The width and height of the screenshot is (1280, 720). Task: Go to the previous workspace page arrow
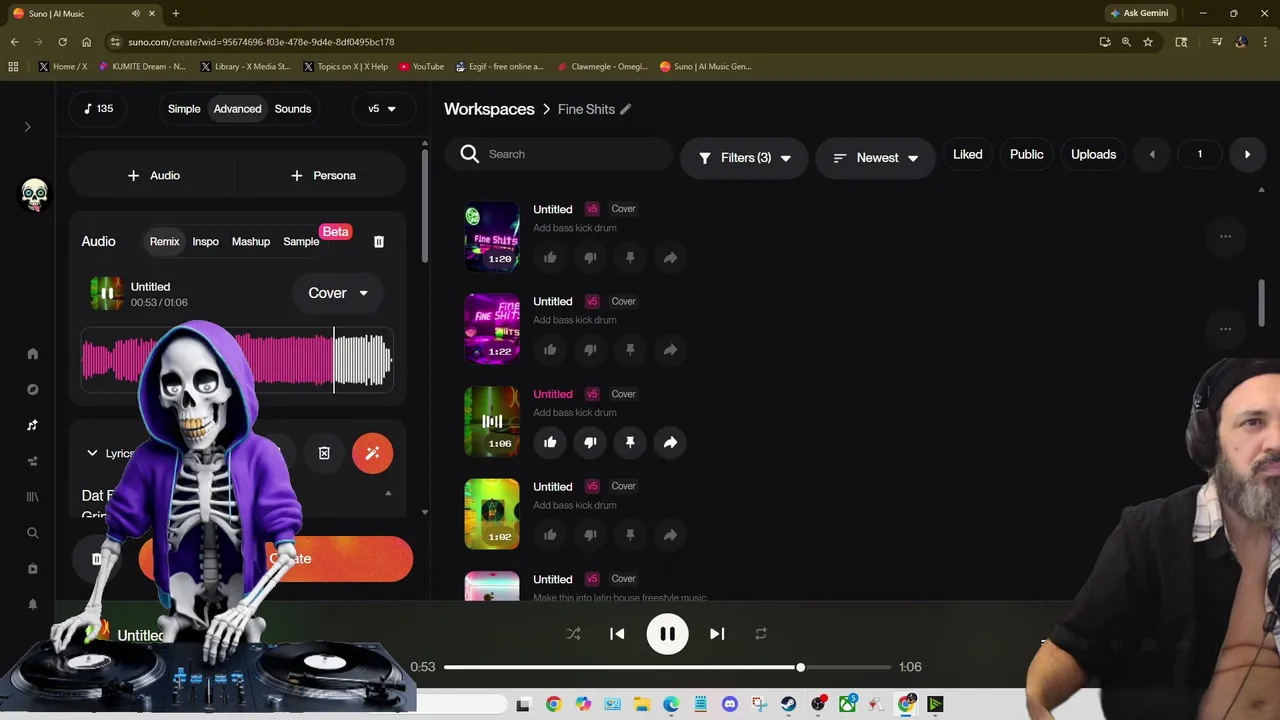pyautogui.click(x=1152, y=154)
